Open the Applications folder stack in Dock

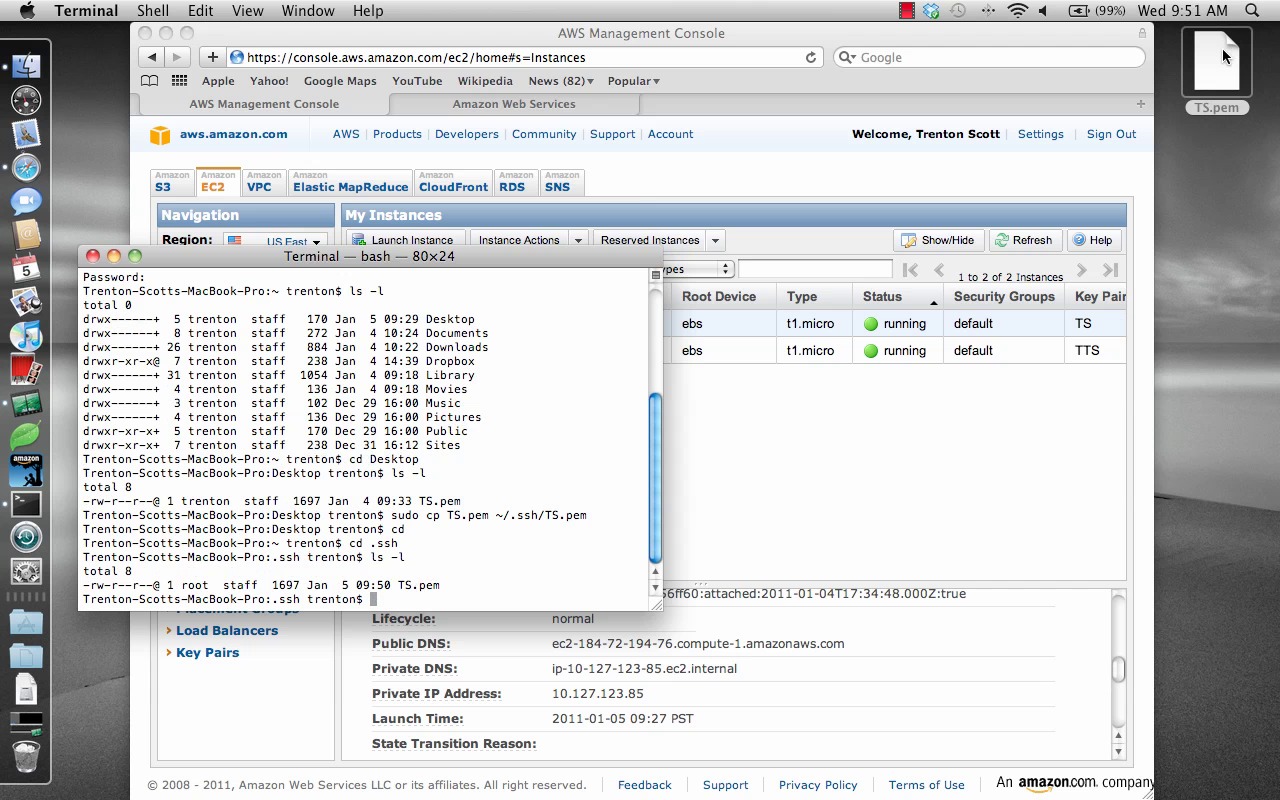tap(26, 622)
